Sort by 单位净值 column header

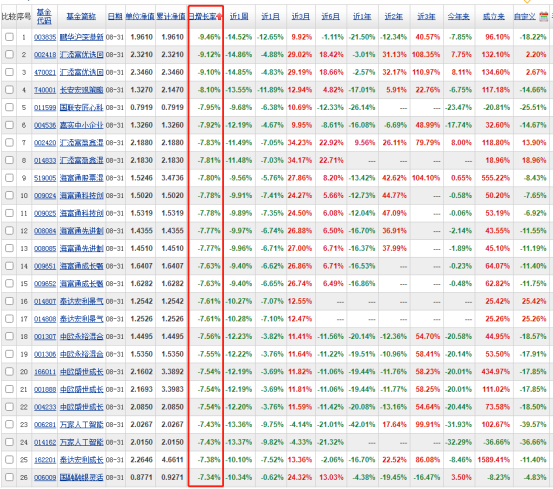click(x=140, y=16)
